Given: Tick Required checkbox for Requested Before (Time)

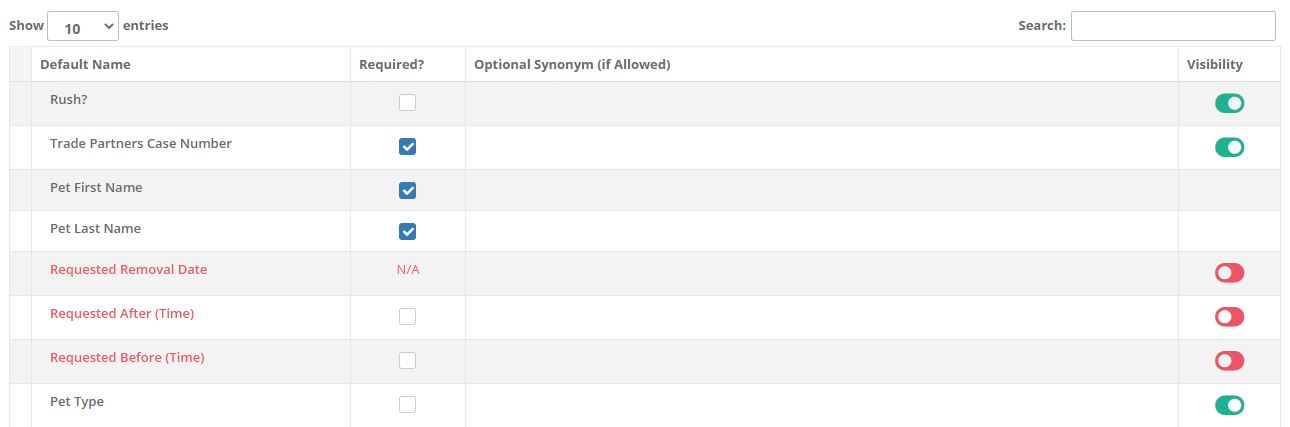Looking at the screenshot, I should tap(407, 360).
